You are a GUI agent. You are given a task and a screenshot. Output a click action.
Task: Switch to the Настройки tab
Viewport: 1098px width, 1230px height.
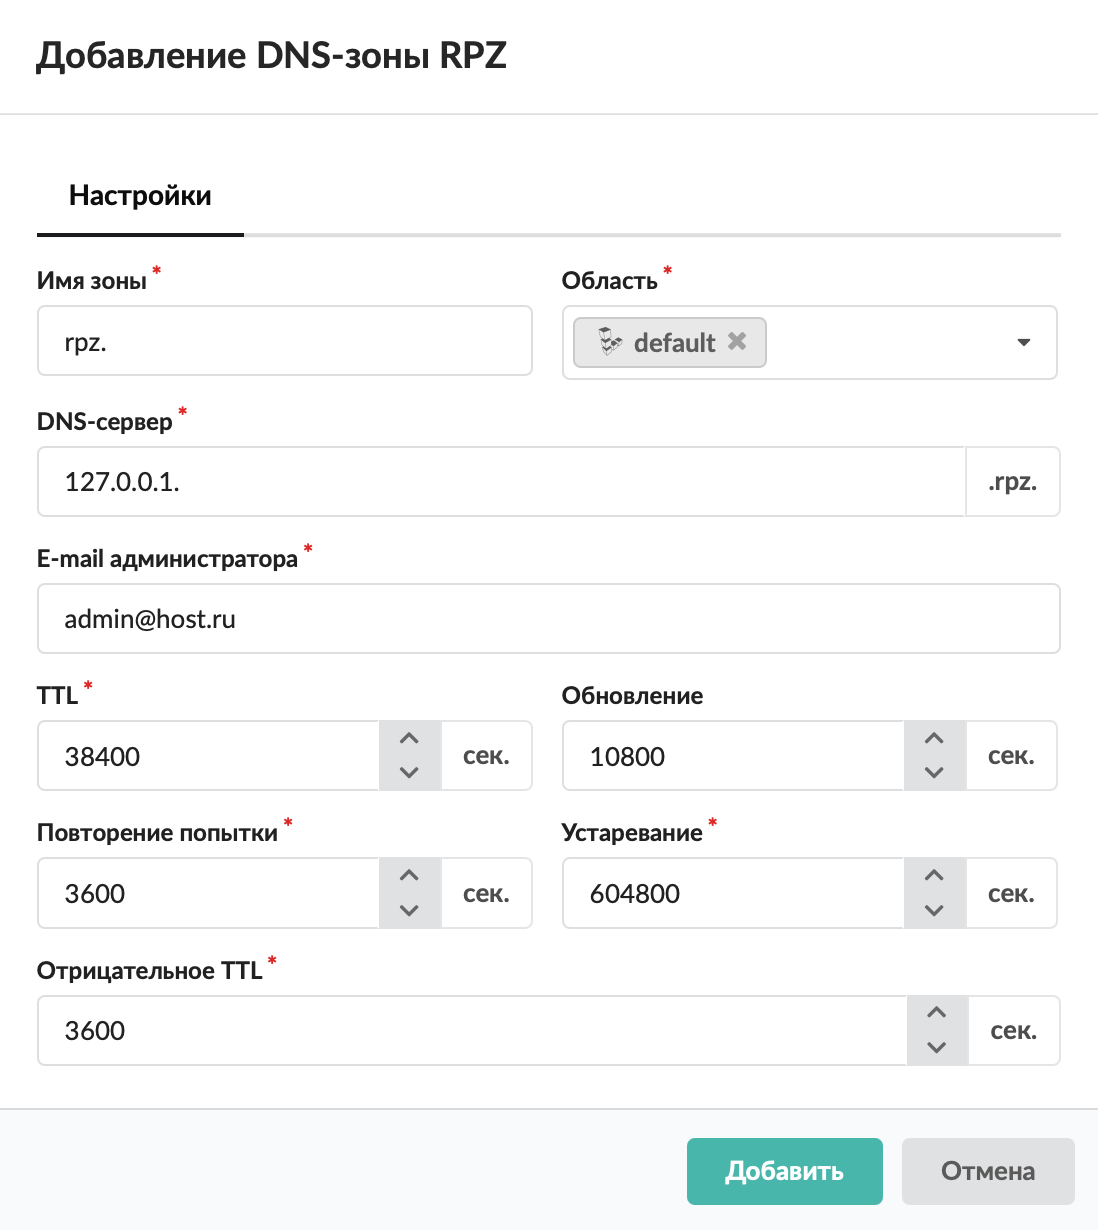coord(140,196)
